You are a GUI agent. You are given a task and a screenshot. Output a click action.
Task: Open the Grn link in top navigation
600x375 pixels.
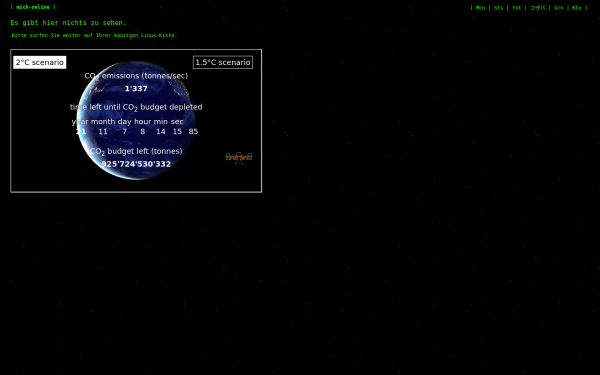(558, 8)
